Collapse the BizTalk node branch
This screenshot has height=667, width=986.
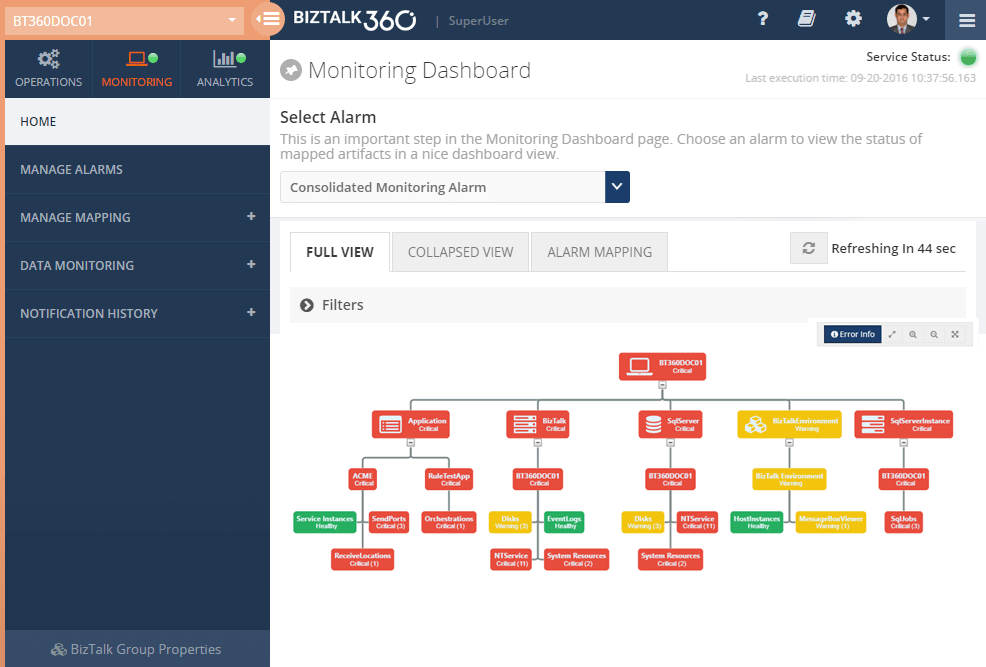(x=538, y=443)
